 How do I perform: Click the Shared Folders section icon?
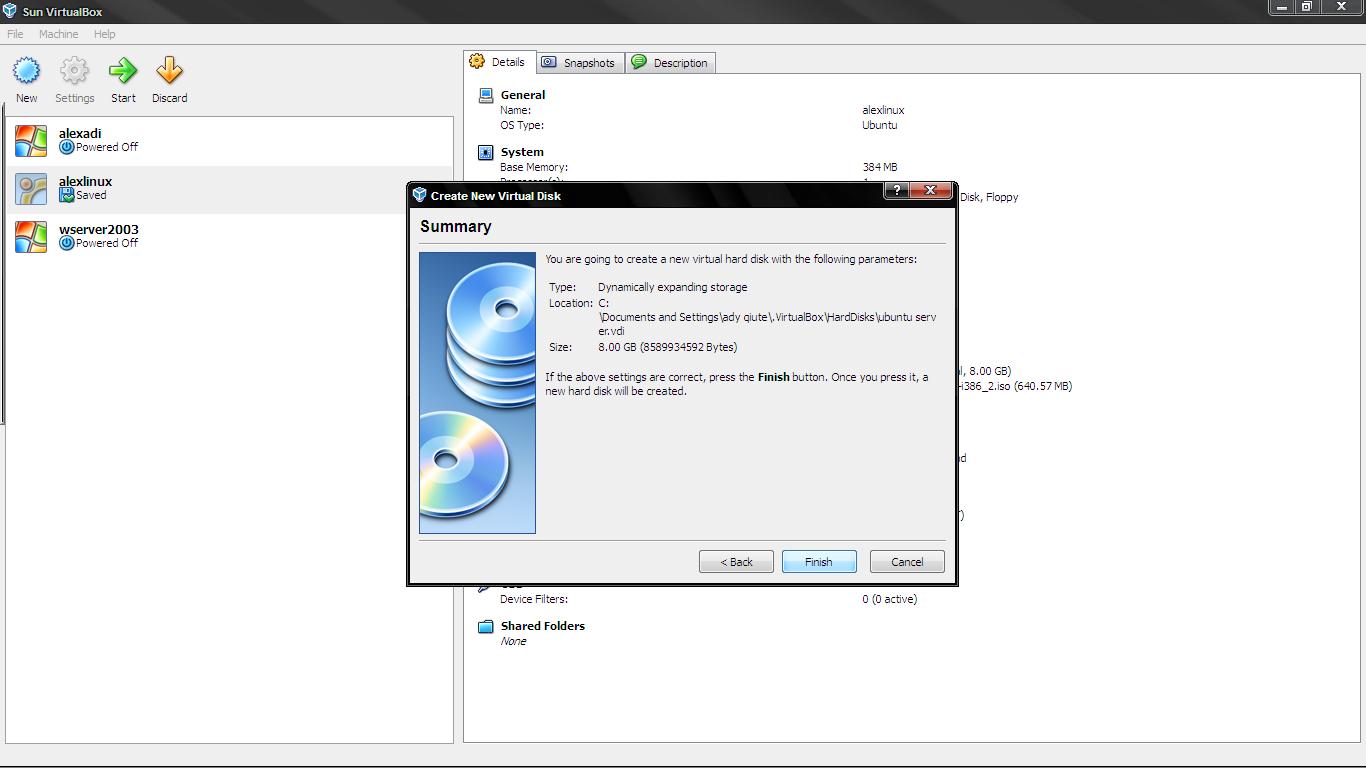(x=485, y=625)
